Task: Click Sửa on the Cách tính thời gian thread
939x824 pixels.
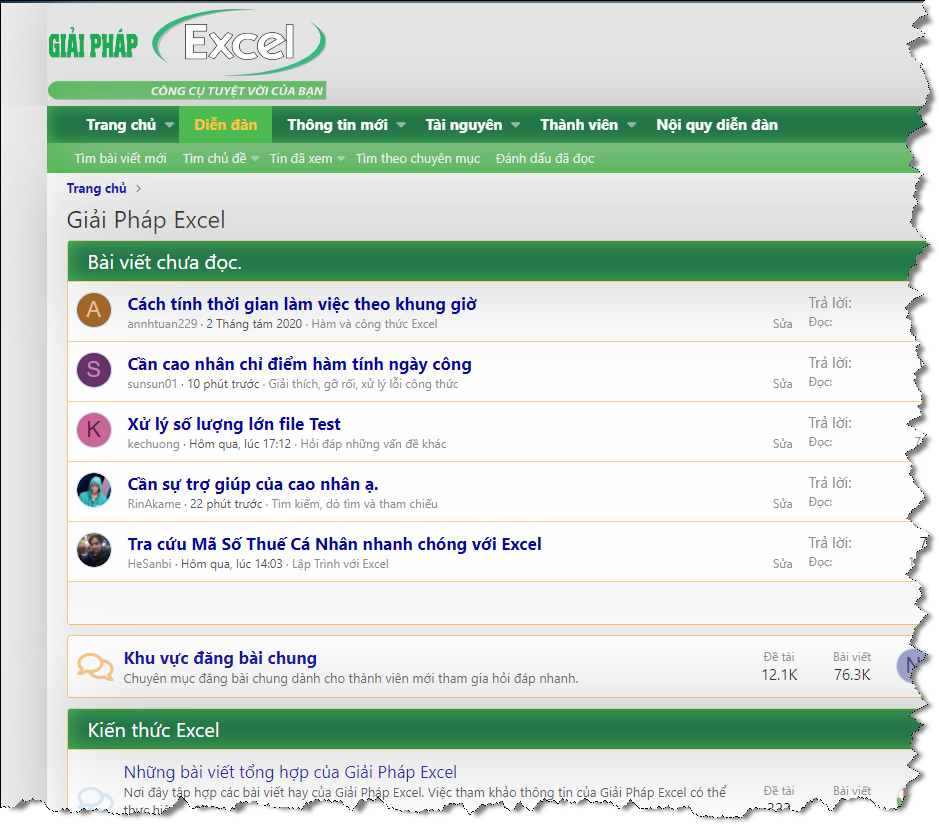Action: point(782,324)
